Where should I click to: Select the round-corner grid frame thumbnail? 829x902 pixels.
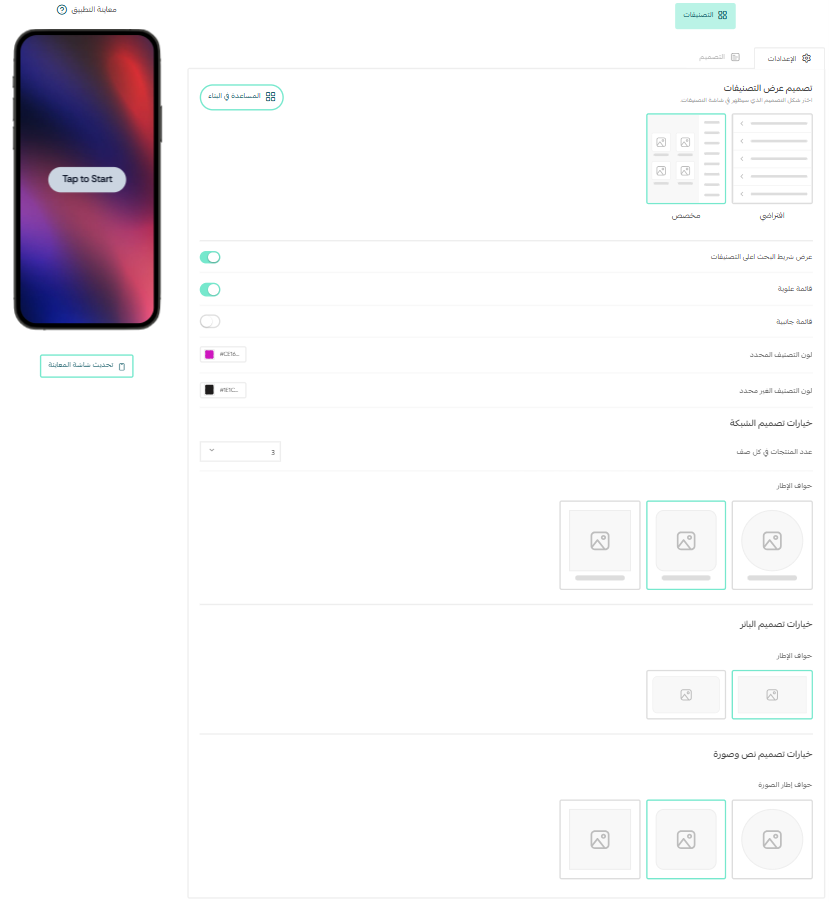686,545
